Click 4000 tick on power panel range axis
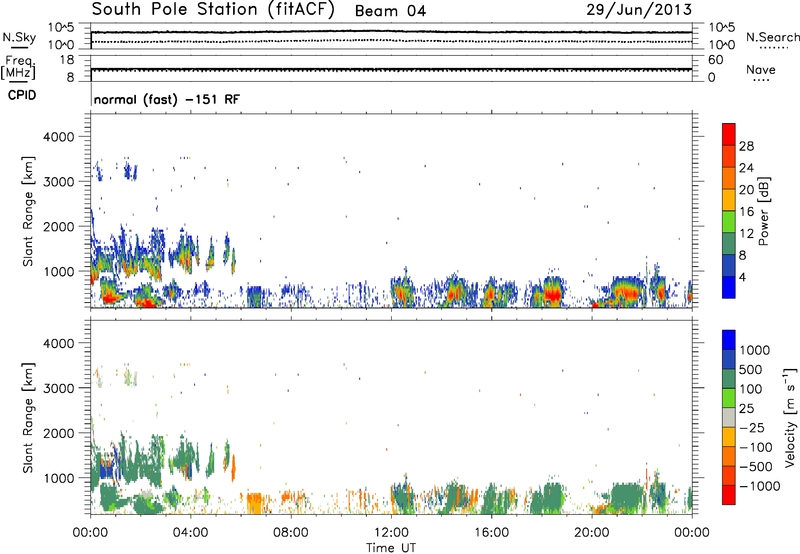800x554 pixels. (x=58, y=137)
